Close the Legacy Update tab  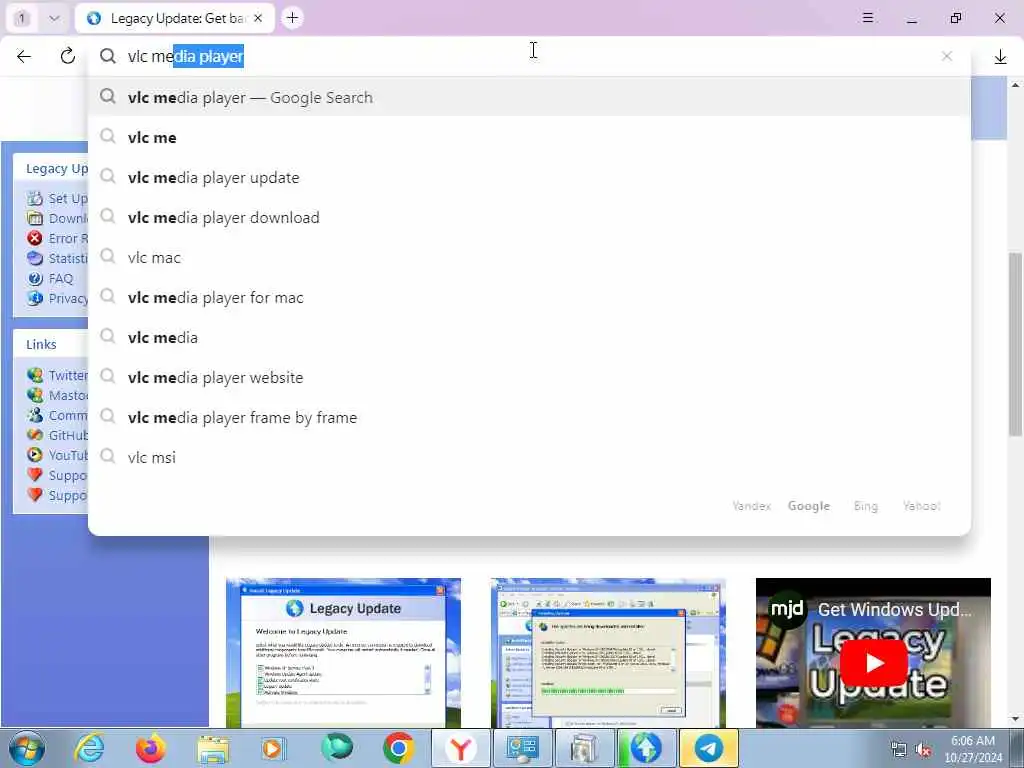[258, 18]
